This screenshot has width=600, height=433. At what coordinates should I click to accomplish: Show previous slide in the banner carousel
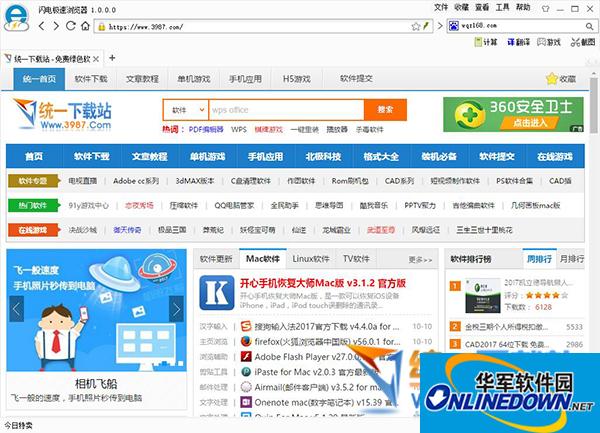(x=16, y=309)
